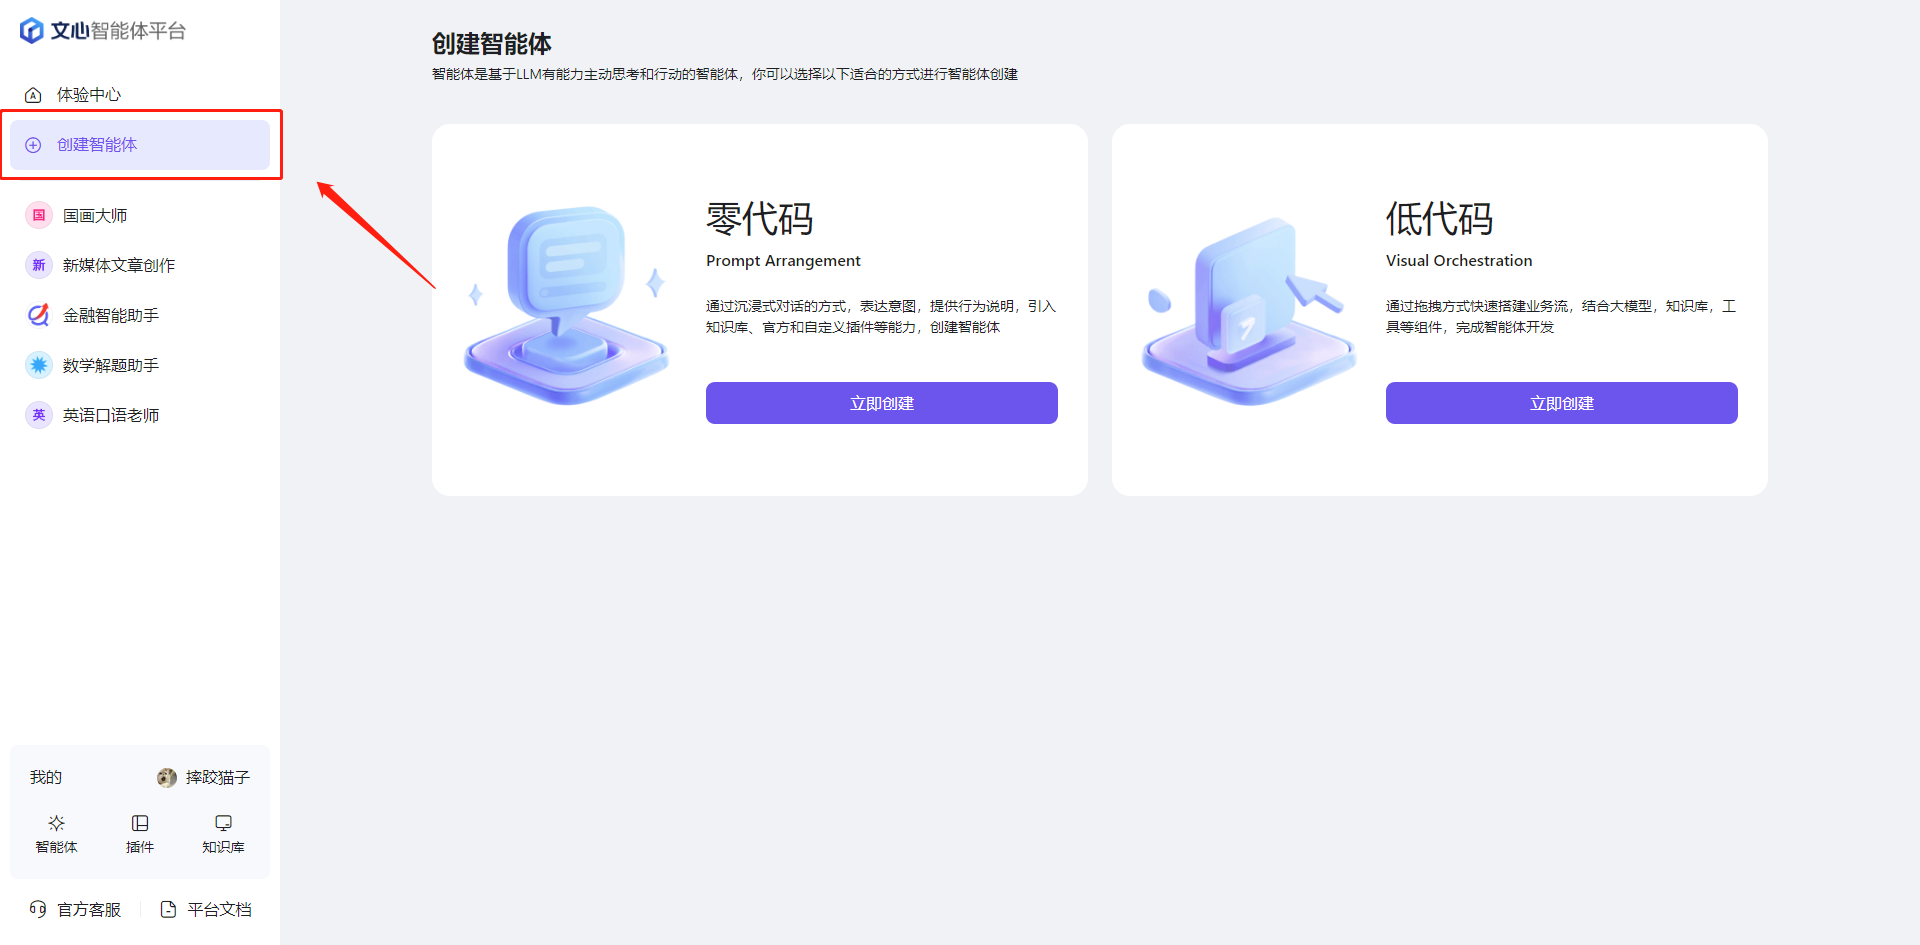This screenshot has height=945, width=1920.
Task: Select the 创建智能体 sidebar entry
Action: [x=95, y=144]
